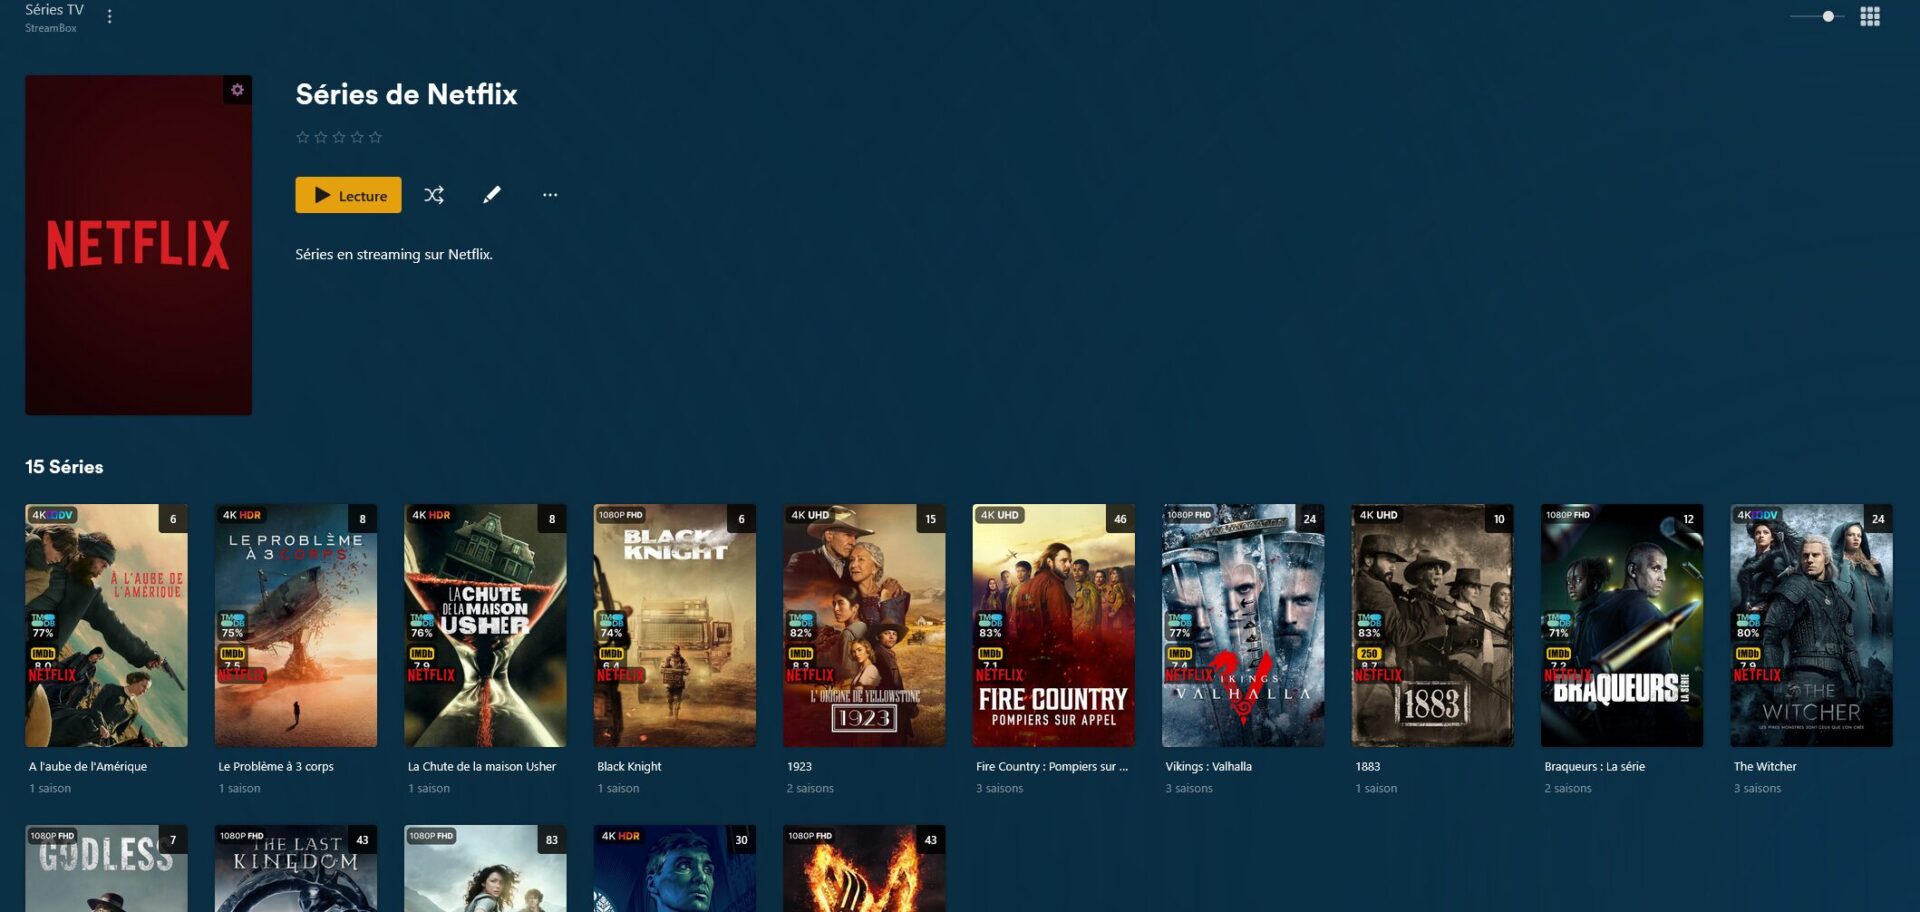The width and height of the screenshot is (1920, 912).
Task: Rate collection with the first star
Action: coord(303,137)
